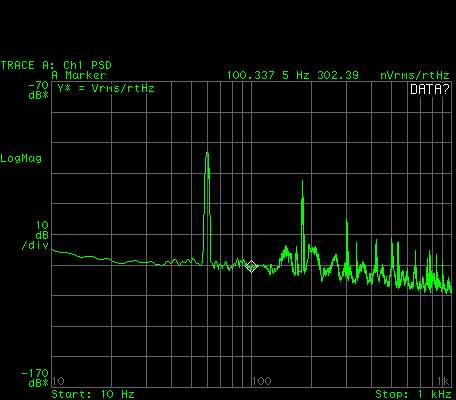Click the diamond marker on the trace
The height and width of the screenshot is (400, 456).
coord(251,266)
